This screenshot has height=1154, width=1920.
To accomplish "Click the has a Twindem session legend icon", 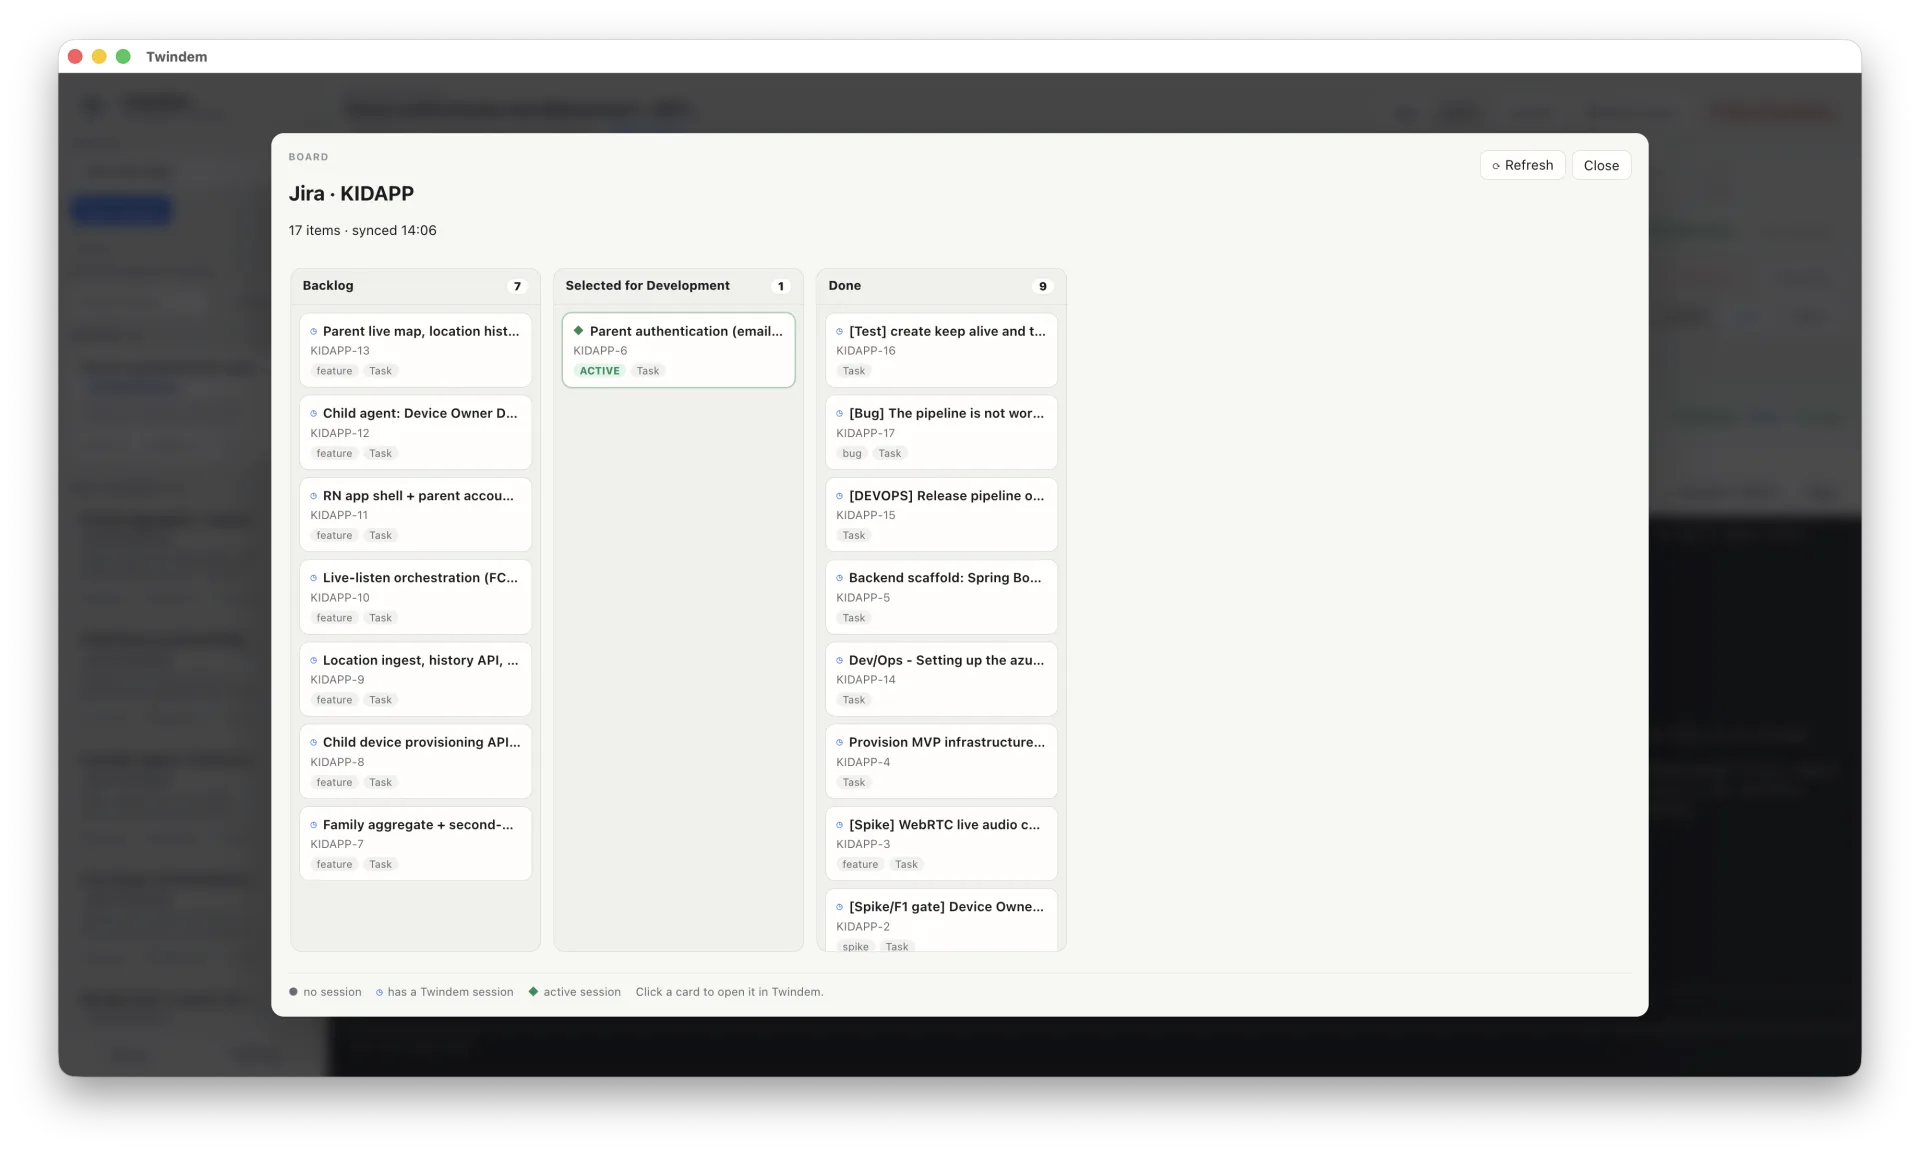I will click(379, 992).
